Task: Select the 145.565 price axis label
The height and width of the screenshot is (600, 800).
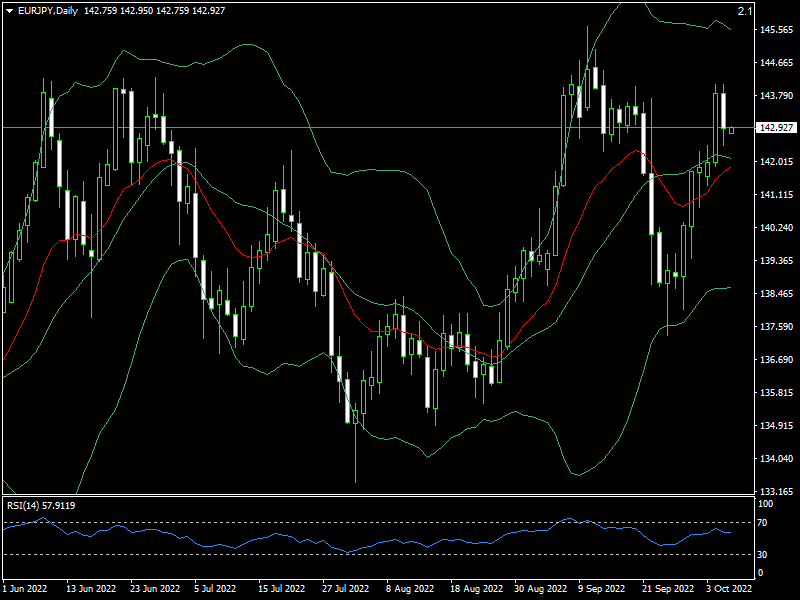Action: pos(777,30)
